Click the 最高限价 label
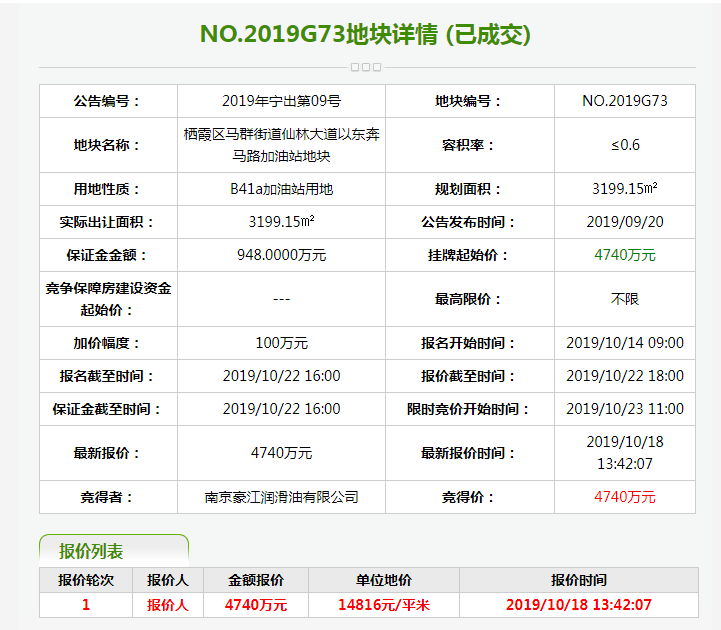 [x=469, y=299]
